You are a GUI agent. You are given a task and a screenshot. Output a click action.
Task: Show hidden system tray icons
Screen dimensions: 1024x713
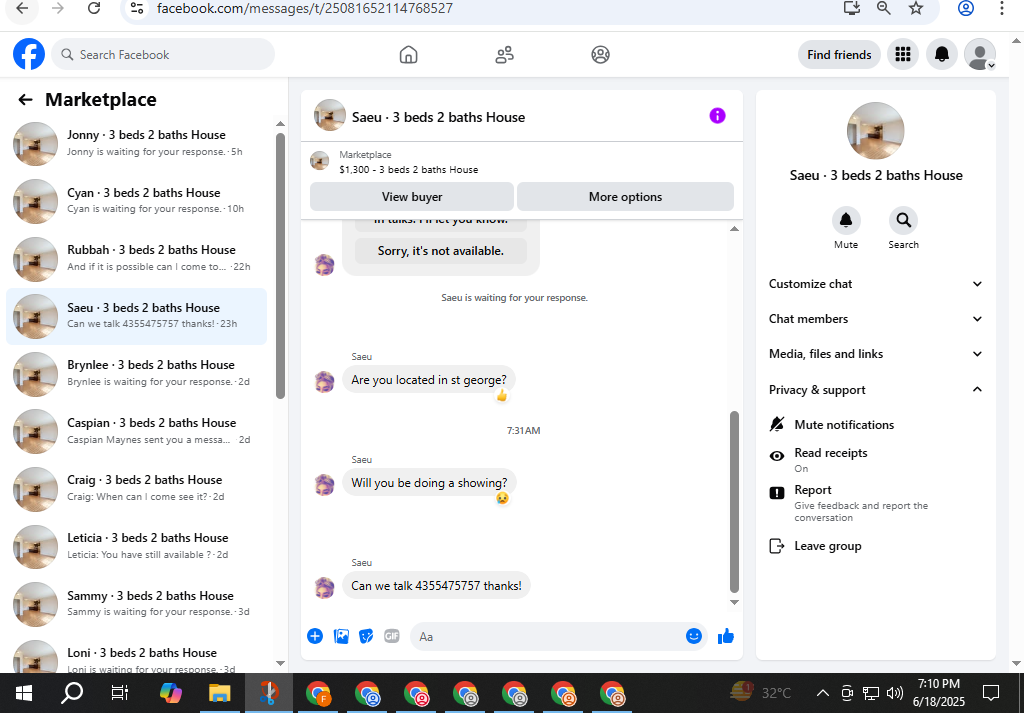point(823,693)
